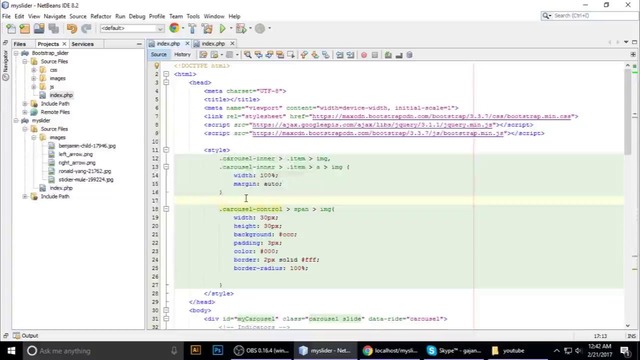Expand the Remote Files node
Screen dimensions: 640x360
pyautogui.click(x=25, y=112)
